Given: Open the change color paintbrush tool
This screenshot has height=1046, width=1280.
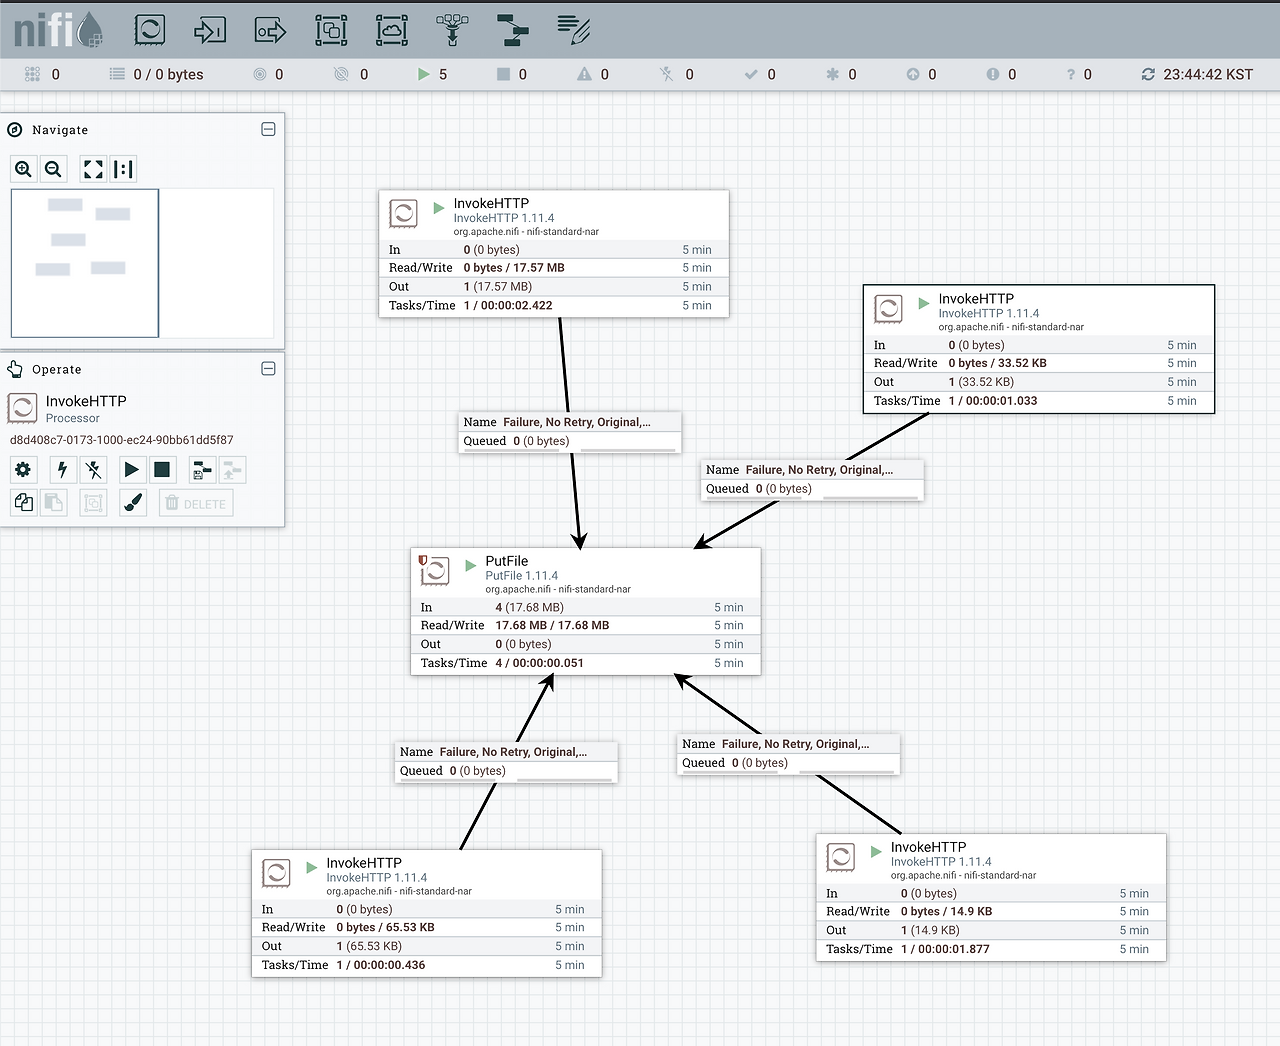Looking at the screenshot, I should click(x=133, y=503).
